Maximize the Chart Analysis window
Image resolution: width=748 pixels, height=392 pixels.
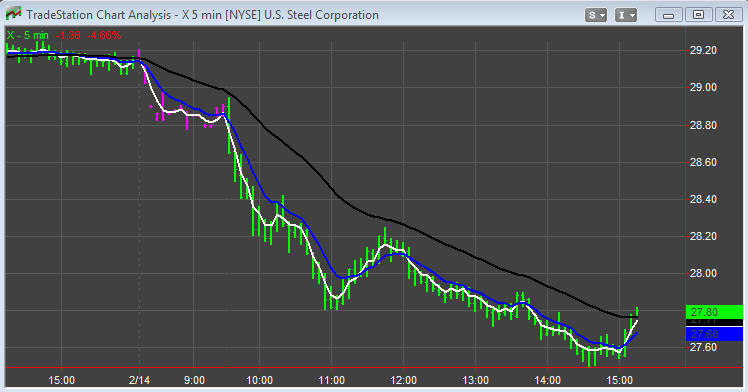pos(698,15)
